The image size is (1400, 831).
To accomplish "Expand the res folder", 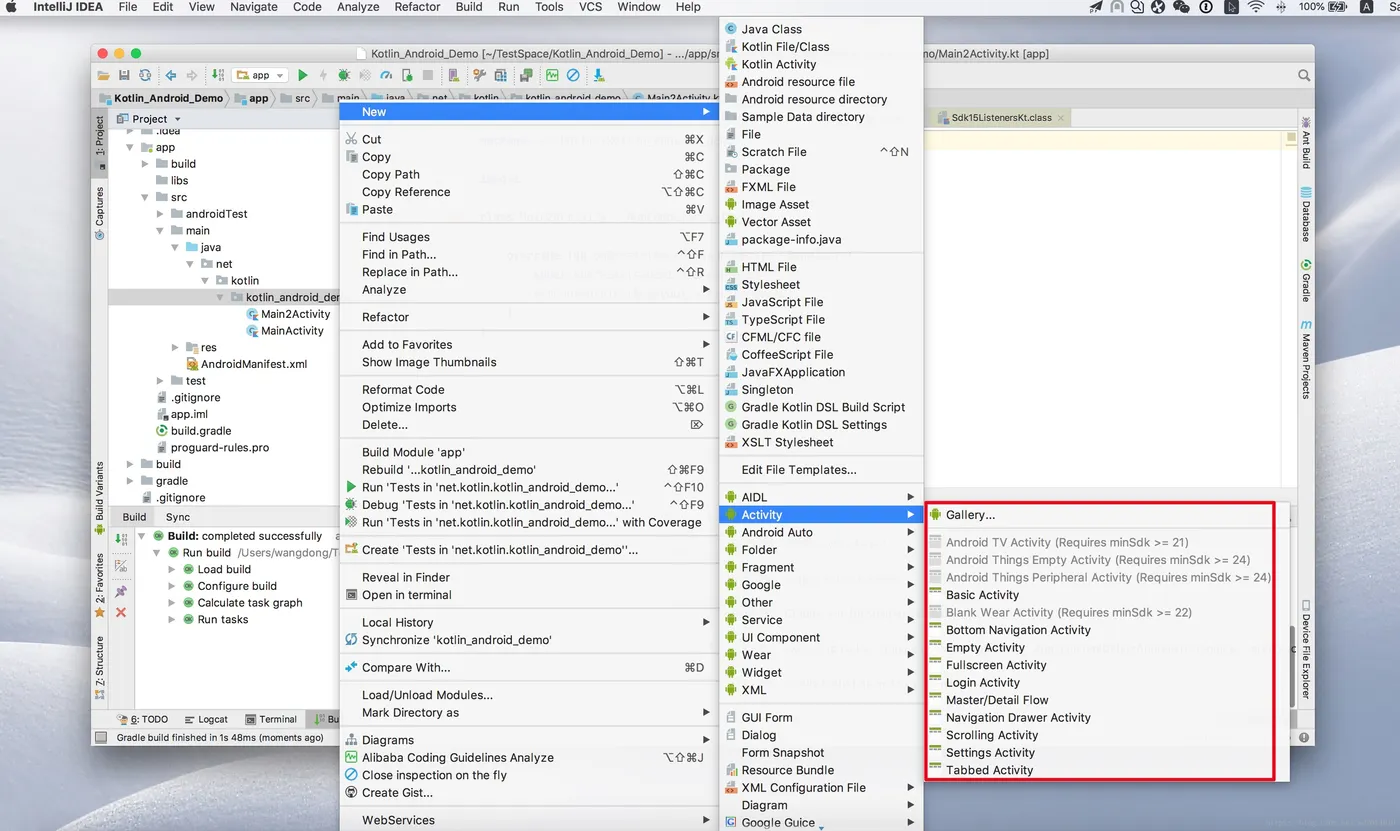I will click(176, 348).
